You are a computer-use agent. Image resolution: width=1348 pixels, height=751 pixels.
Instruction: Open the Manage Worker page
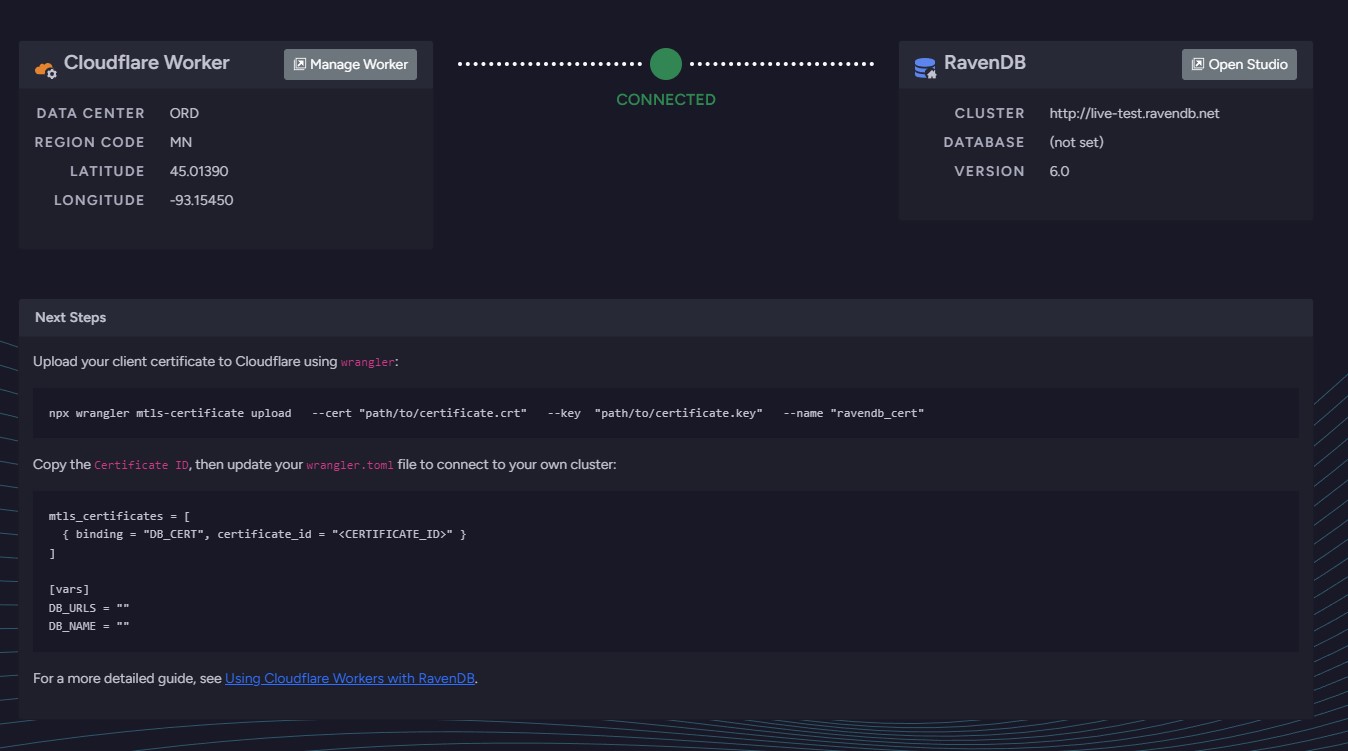(x=350, y=64)
